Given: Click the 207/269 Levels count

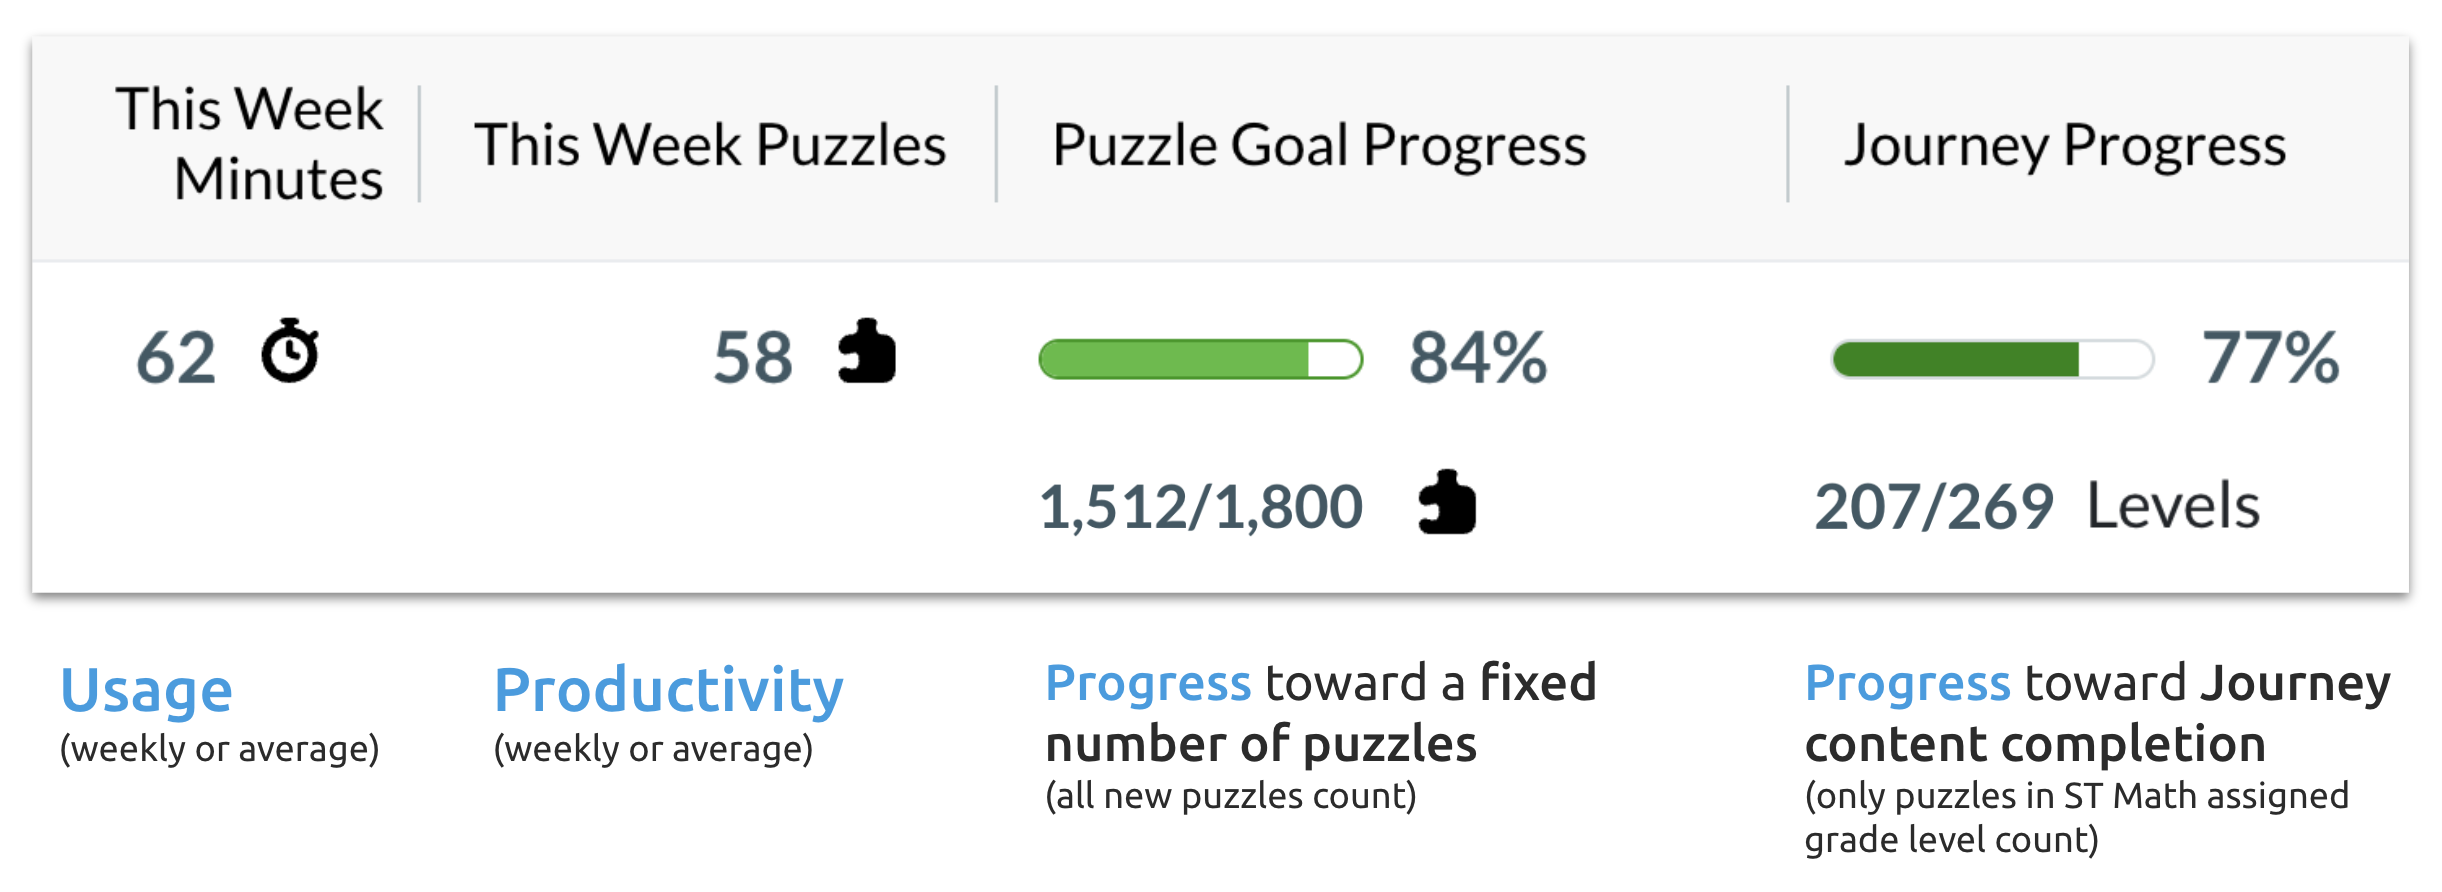Looking at the screenshot, I should click(2037, 506).
